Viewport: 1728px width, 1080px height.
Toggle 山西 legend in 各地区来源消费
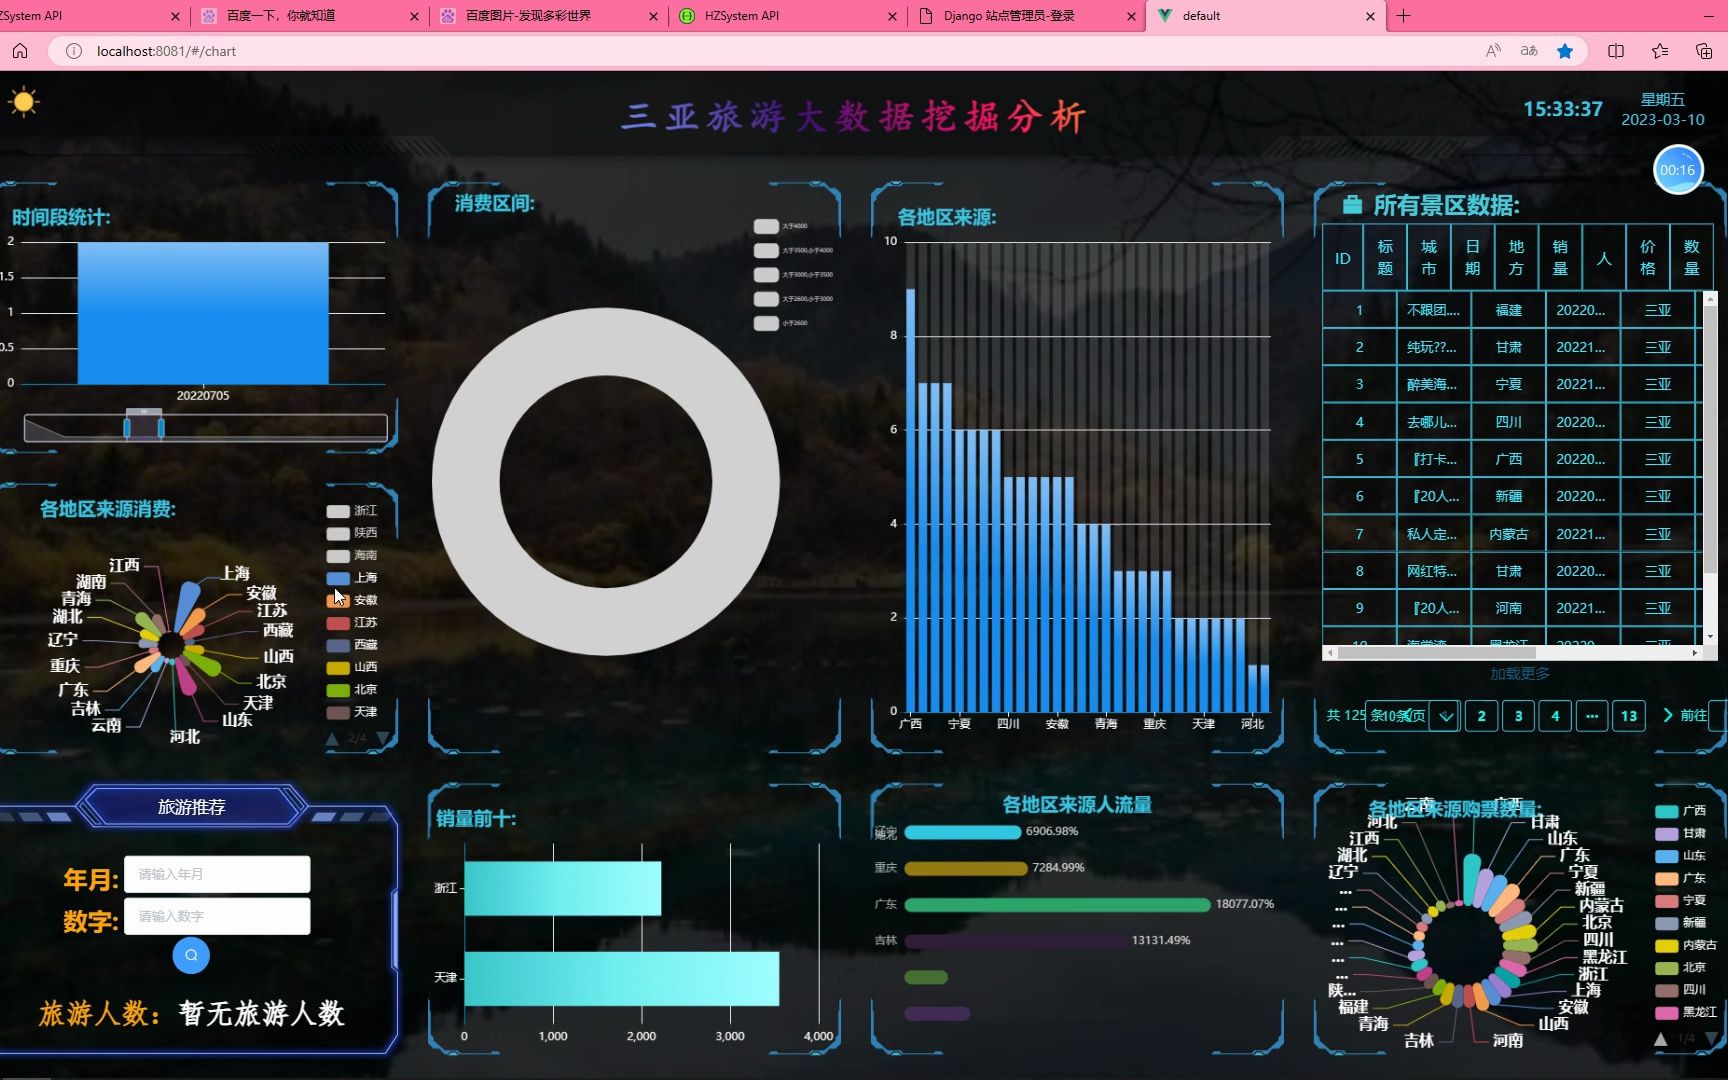click(x=352, y=667)
